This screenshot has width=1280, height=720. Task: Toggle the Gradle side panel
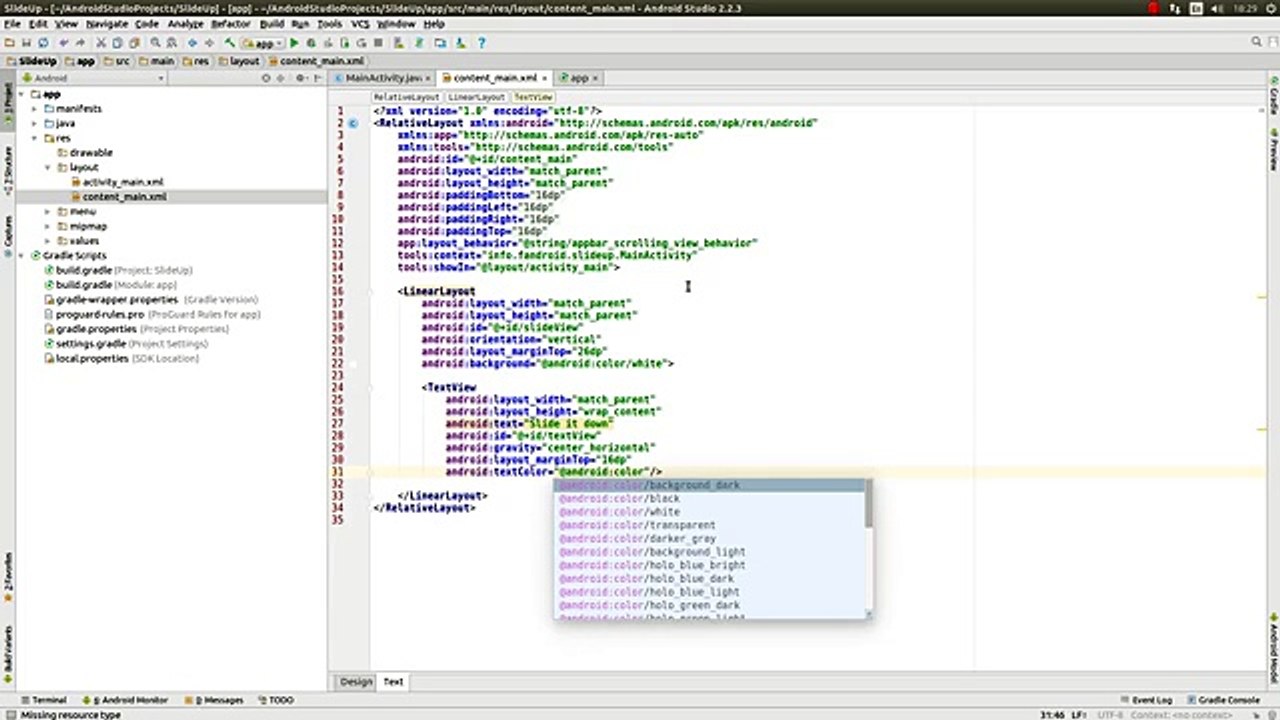[1273, 101]
